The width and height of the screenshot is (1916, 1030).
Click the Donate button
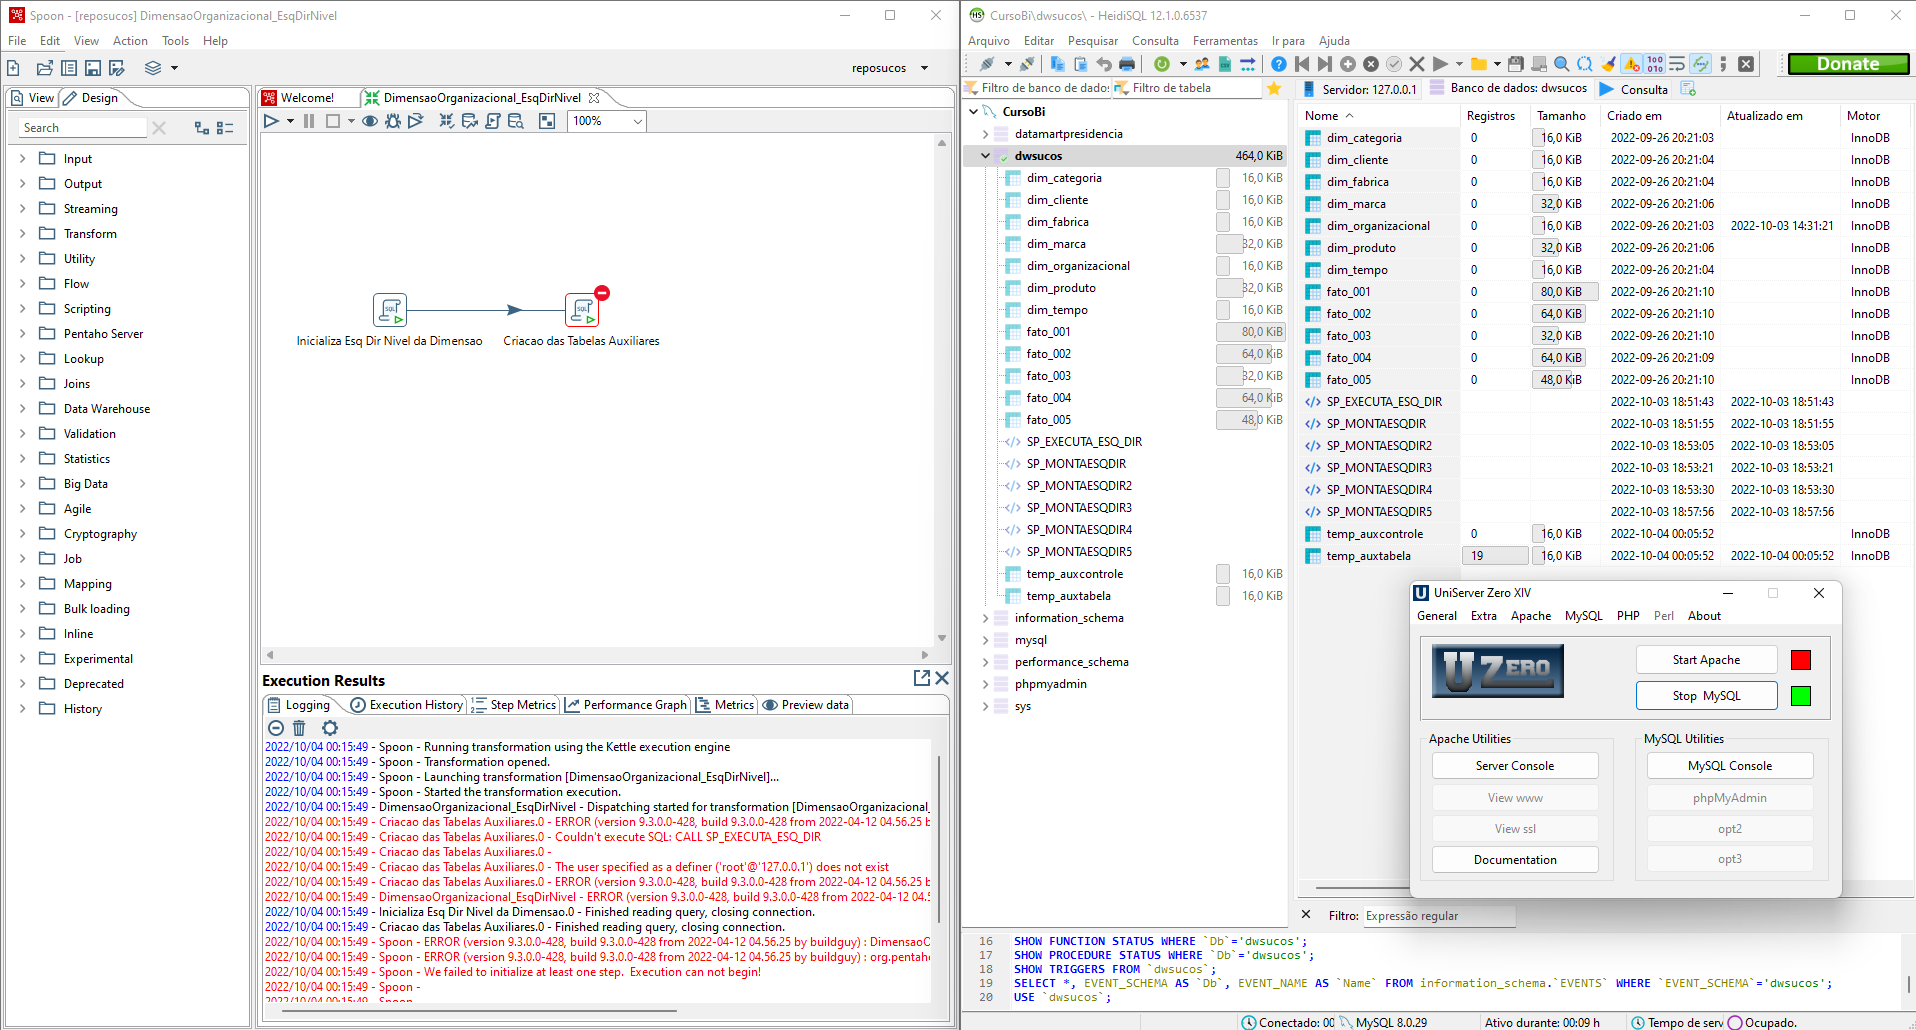(1849, 64)
